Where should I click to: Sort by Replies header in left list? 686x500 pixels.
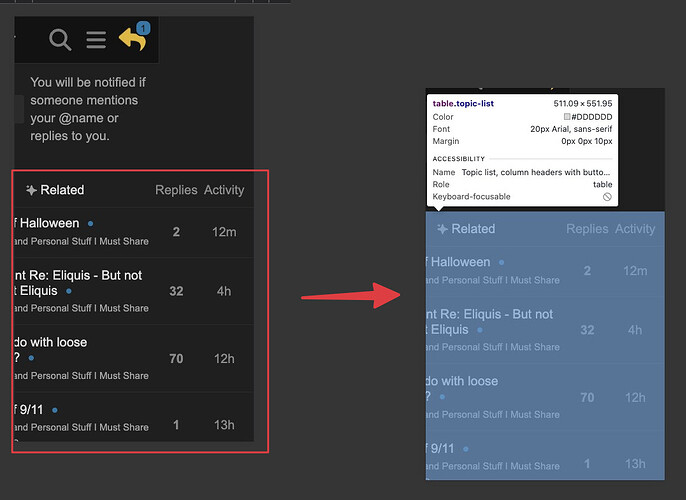point(176,190)
